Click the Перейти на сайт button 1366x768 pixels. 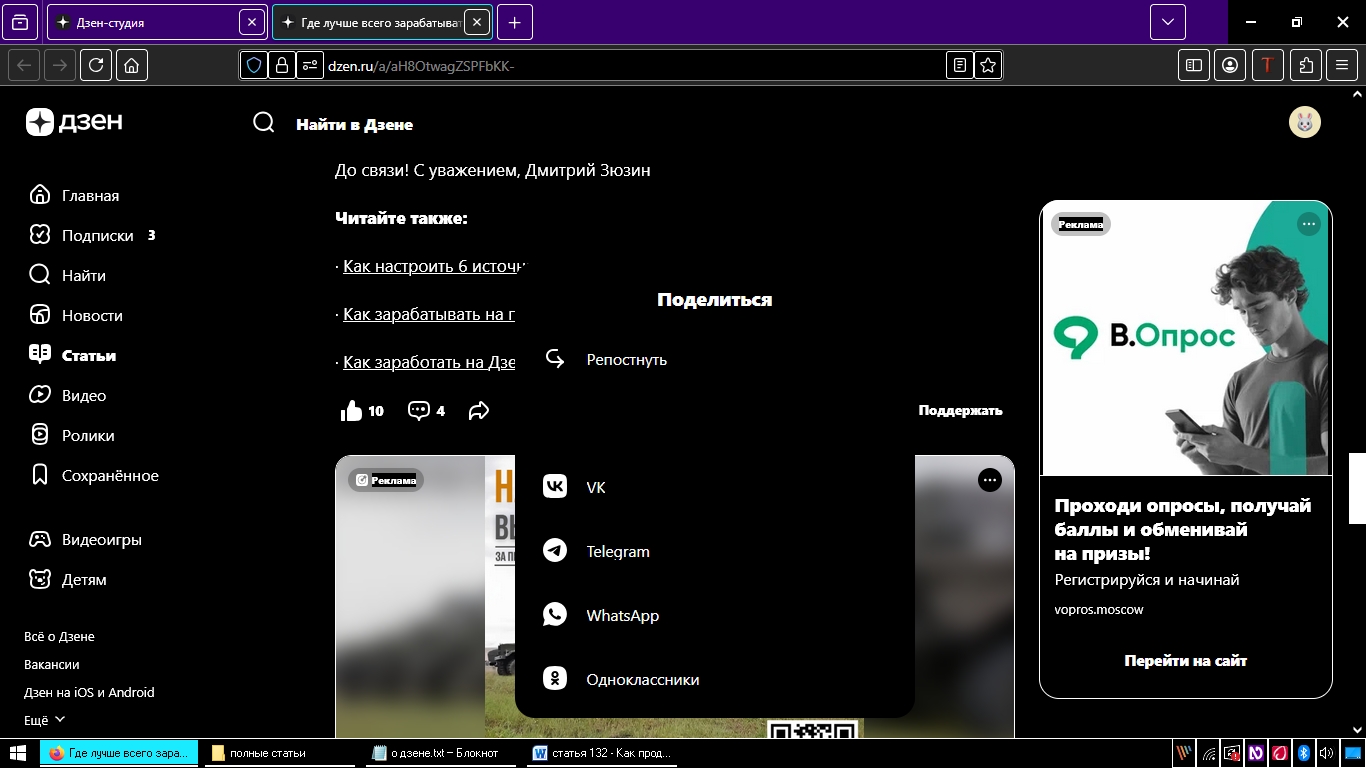(1186, 660)
